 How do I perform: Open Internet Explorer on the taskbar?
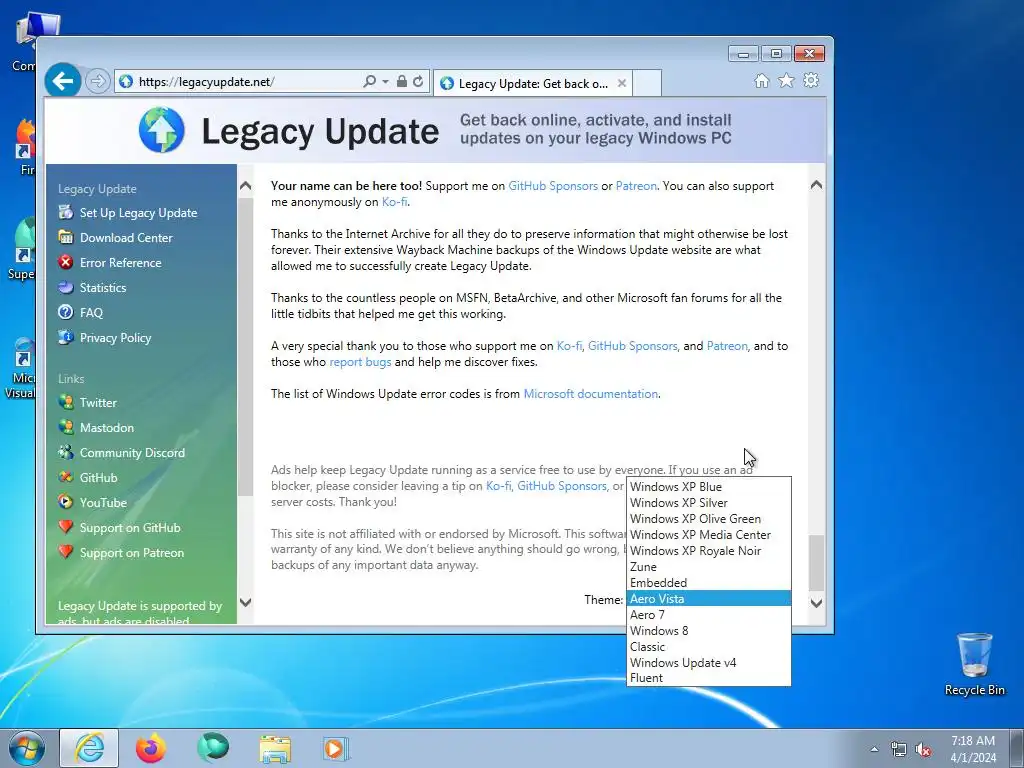(89, 748)
